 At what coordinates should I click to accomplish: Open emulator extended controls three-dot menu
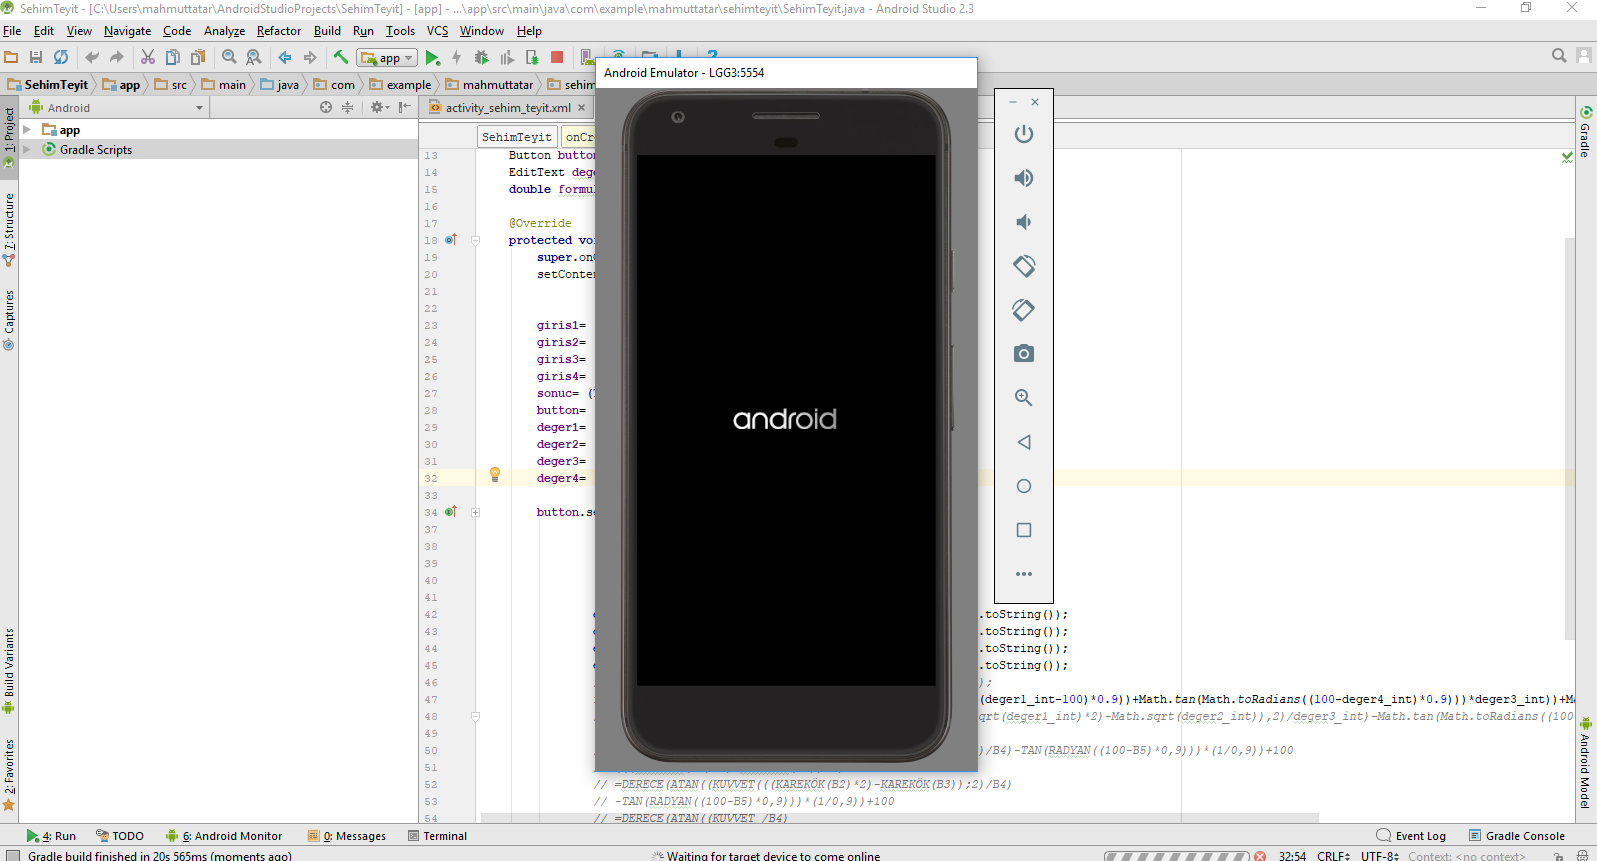tap(1023, 574)
